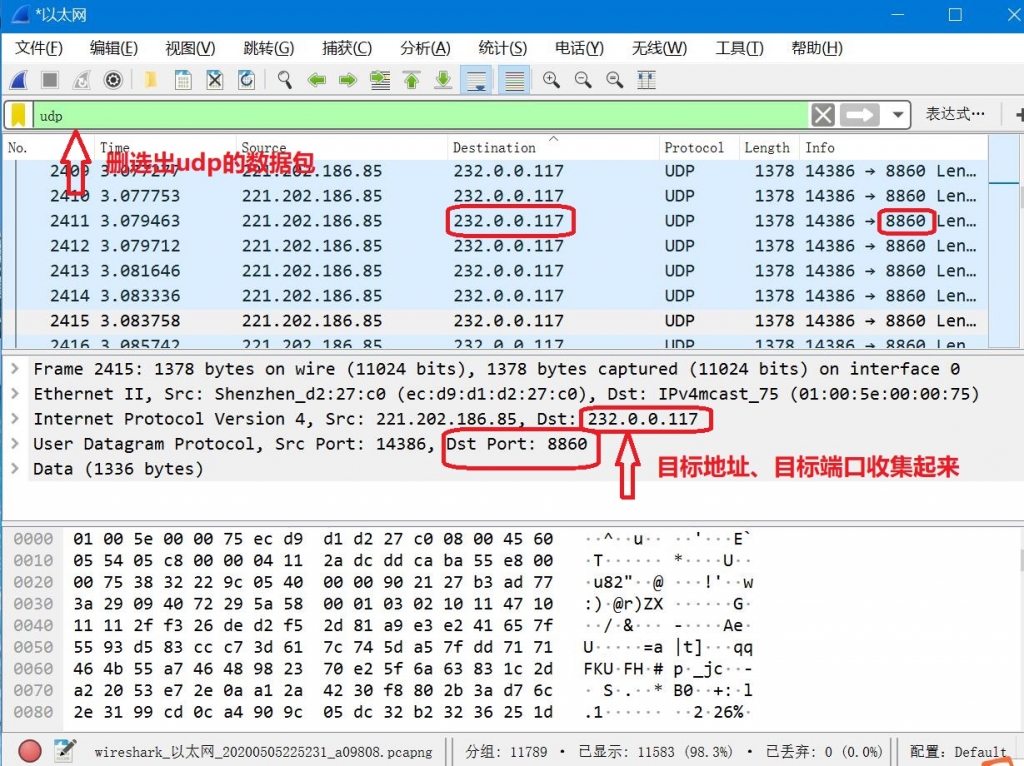1024x766 pixels.
Task: Expand Internet Protocol Version 4 node
Action: 15,419
